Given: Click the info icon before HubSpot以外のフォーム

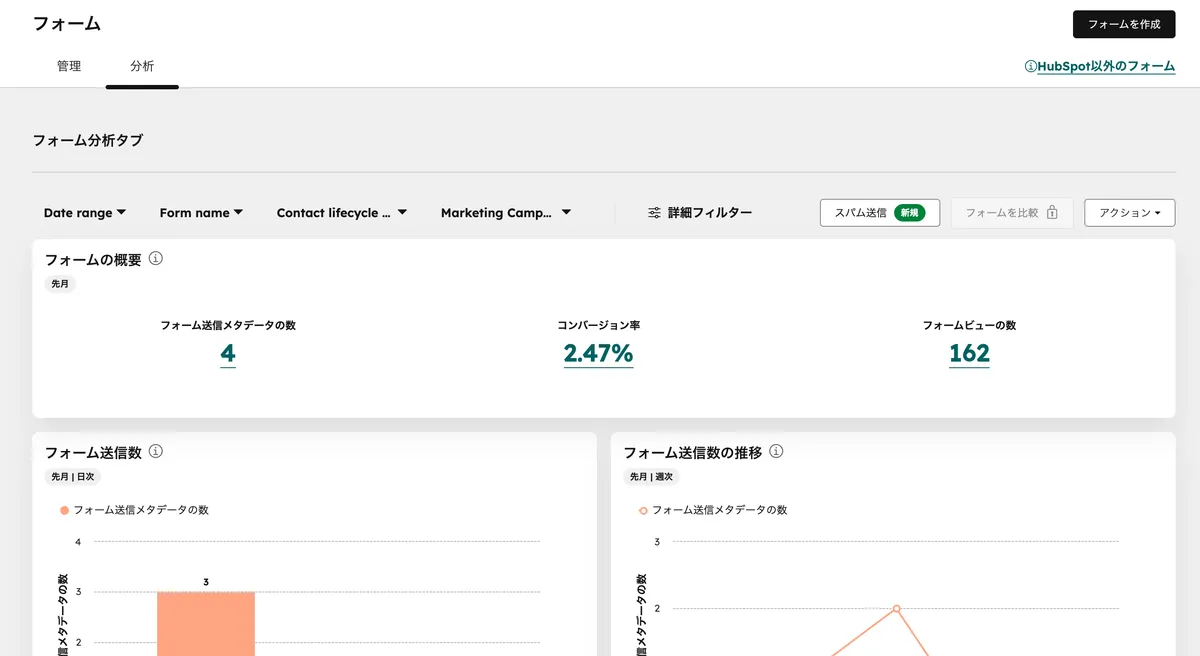Looking at the screenshot, I should [1031, 66].
